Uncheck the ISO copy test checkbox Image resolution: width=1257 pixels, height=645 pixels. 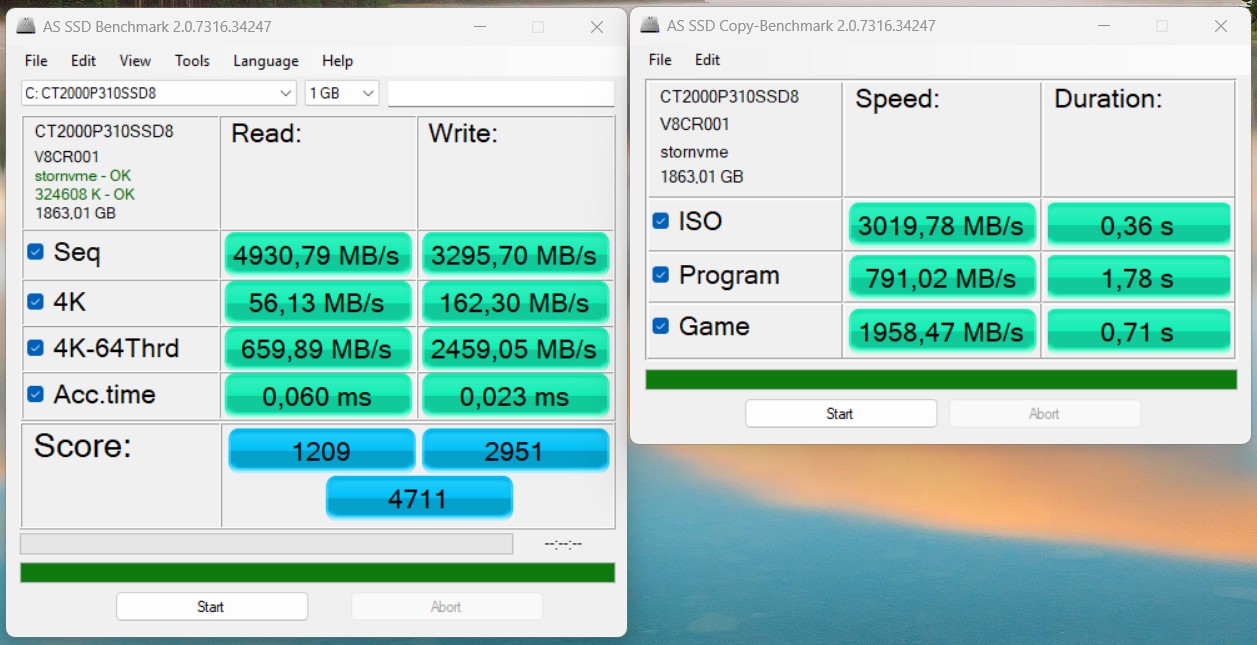click(660, 220)
